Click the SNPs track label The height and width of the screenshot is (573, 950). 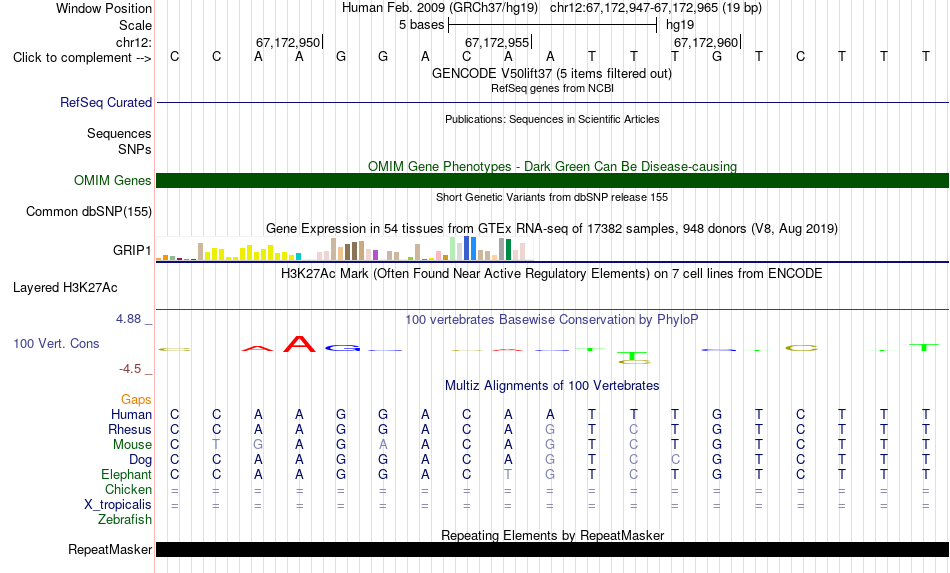click(x=135, y=149)
